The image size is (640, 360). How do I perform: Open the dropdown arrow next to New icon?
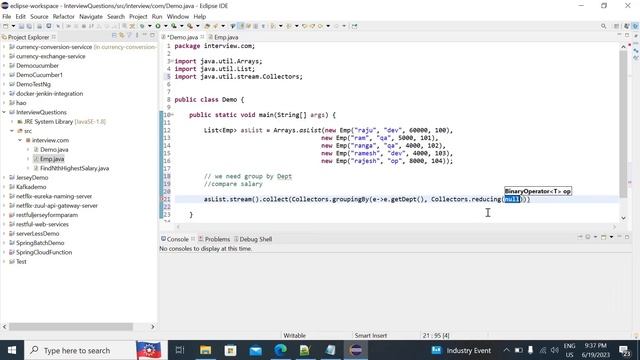[13, 26]
